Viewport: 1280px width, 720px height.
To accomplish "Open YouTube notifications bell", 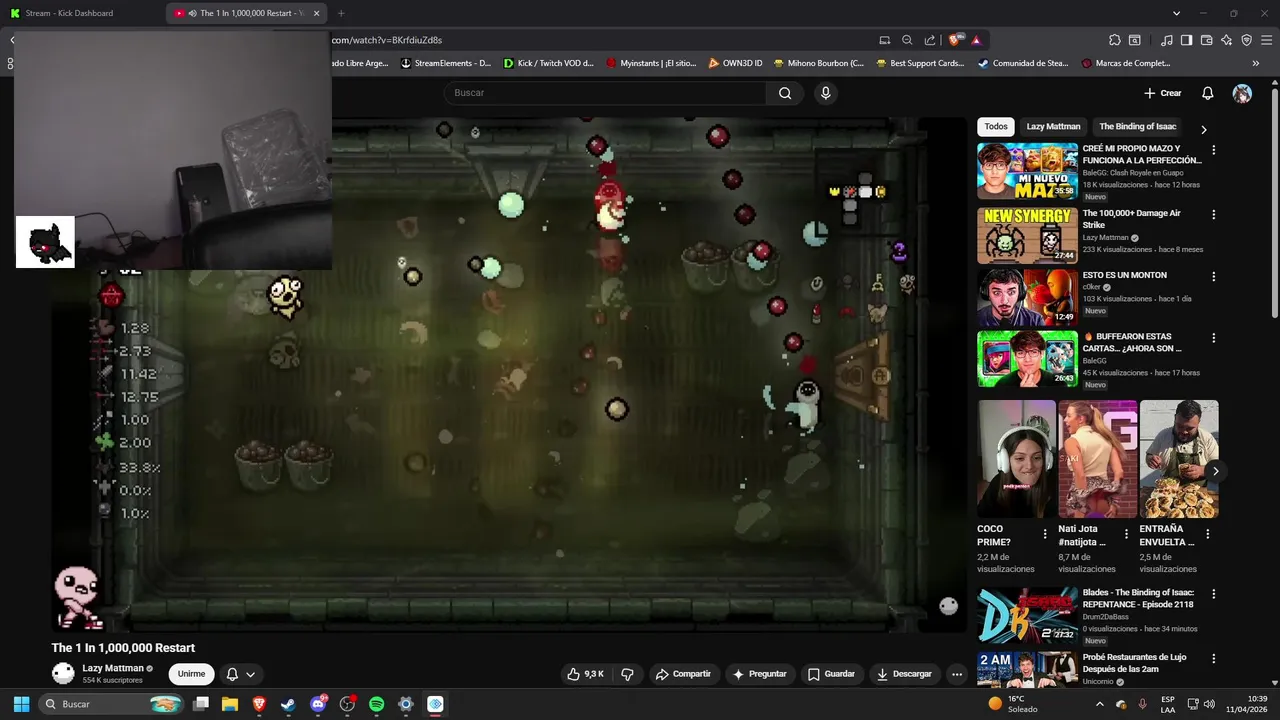I will 1207,93.
